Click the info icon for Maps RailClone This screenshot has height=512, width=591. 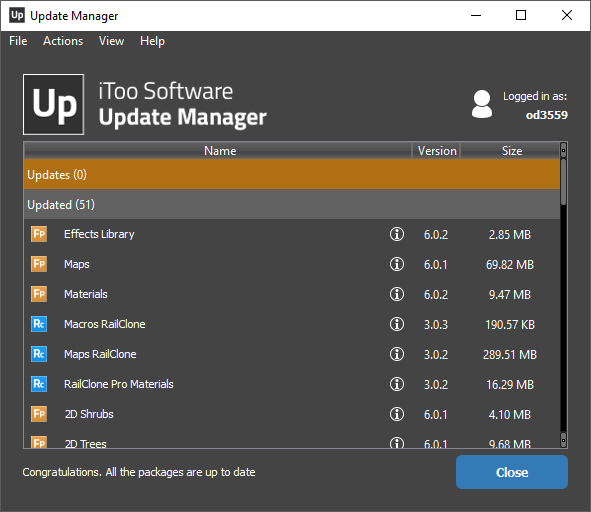(397, 354)
